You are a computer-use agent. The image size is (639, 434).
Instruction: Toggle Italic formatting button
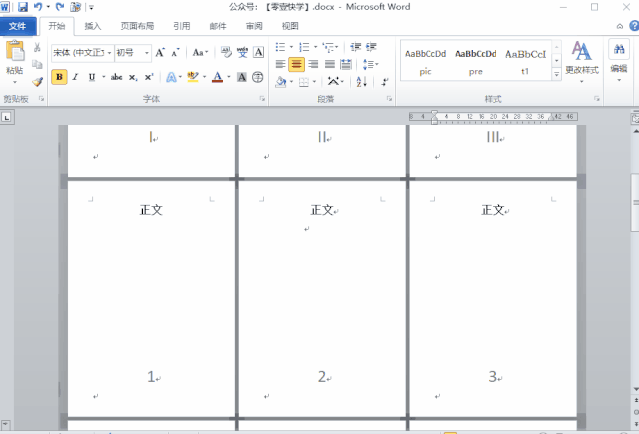pos(75,77)
